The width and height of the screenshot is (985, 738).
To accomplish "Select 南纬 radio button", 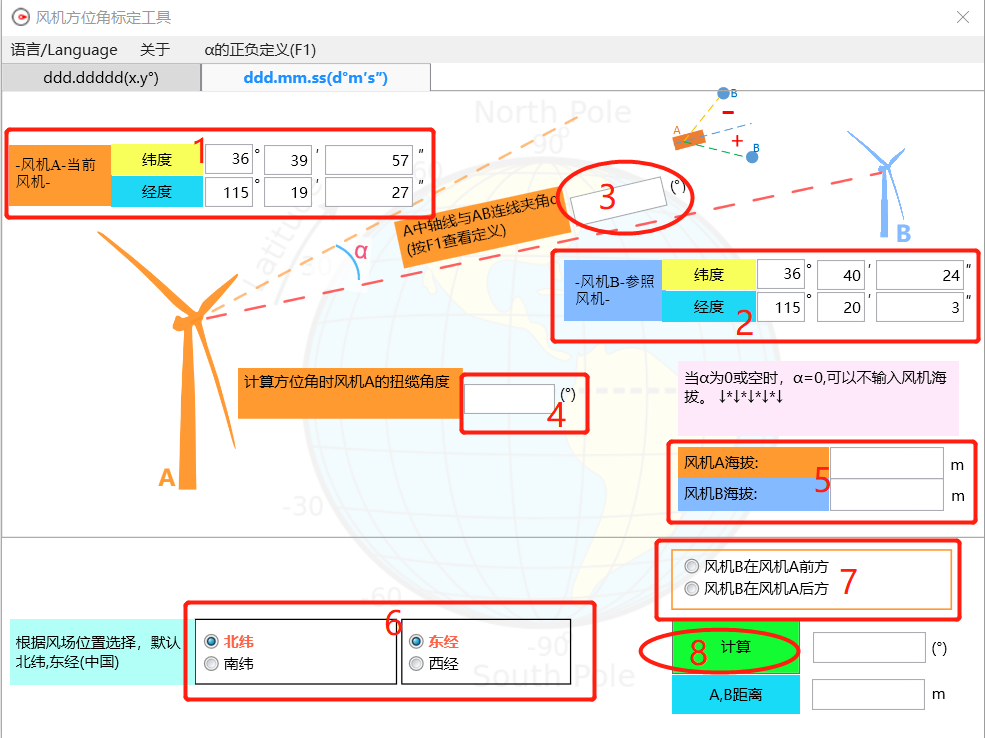I will tap(211, 663).
